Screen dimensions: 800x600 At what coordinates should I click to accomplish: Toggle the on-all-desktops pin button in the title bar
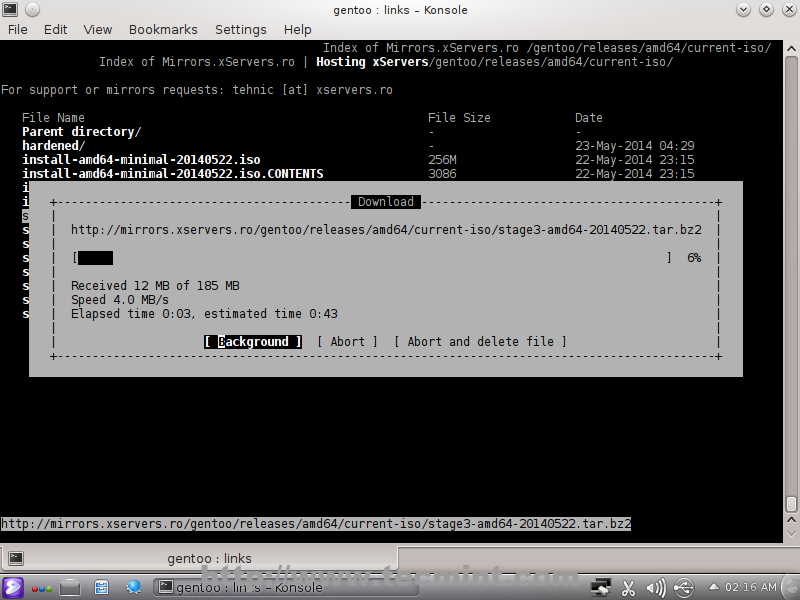coord(33,9)
